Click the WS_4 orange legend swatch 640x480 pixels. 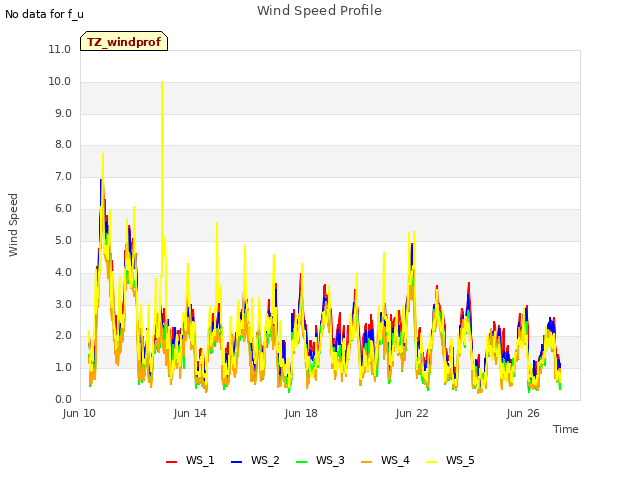click(367, 462)
